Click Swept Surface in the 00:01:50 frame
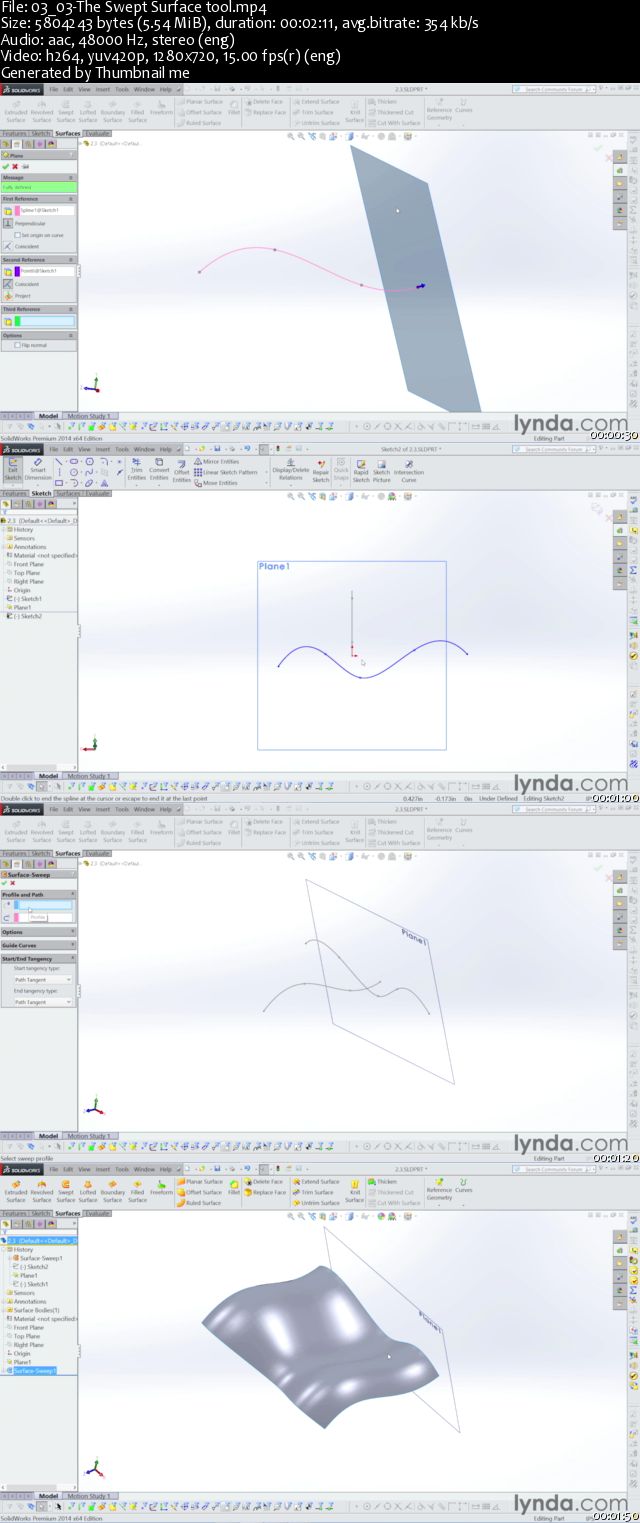The image size is (640, 1523). [66, 1190]
